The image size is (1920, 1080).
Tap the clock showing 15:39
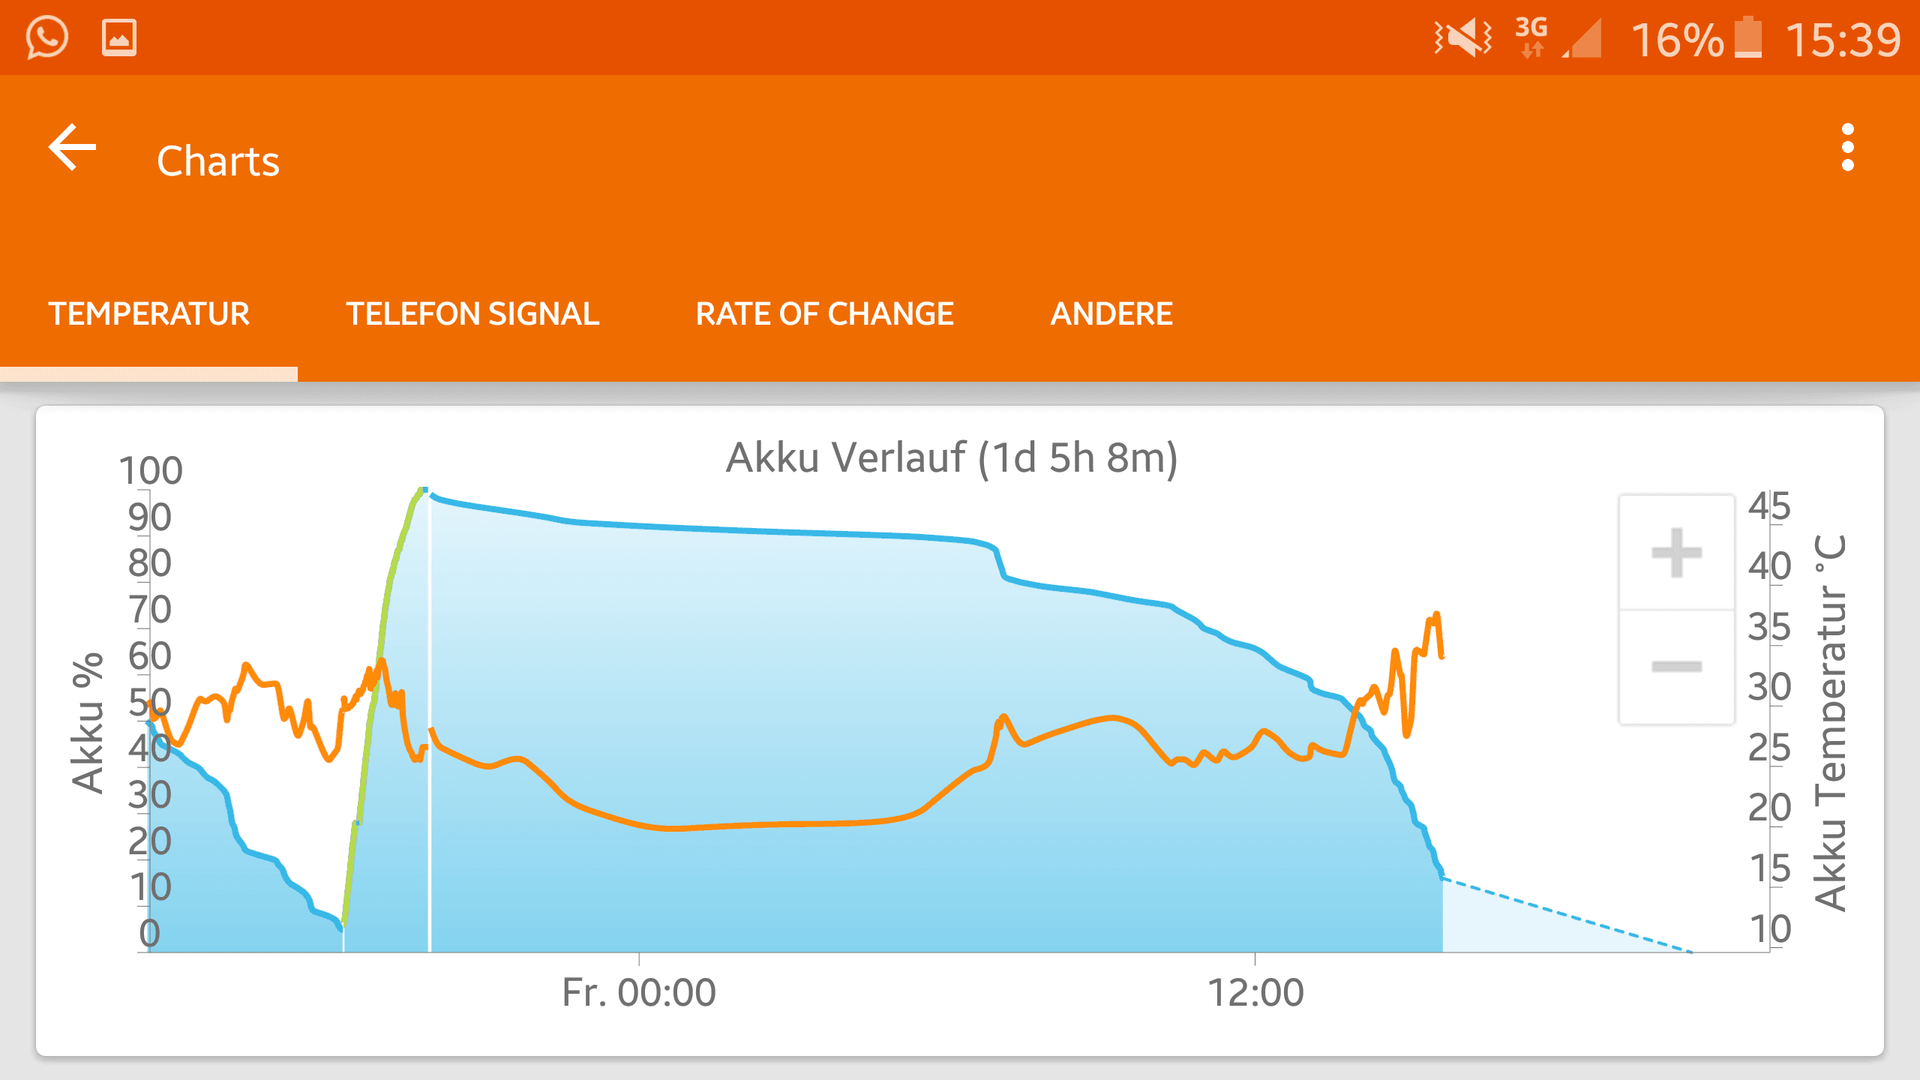(x=1843, y=40)
